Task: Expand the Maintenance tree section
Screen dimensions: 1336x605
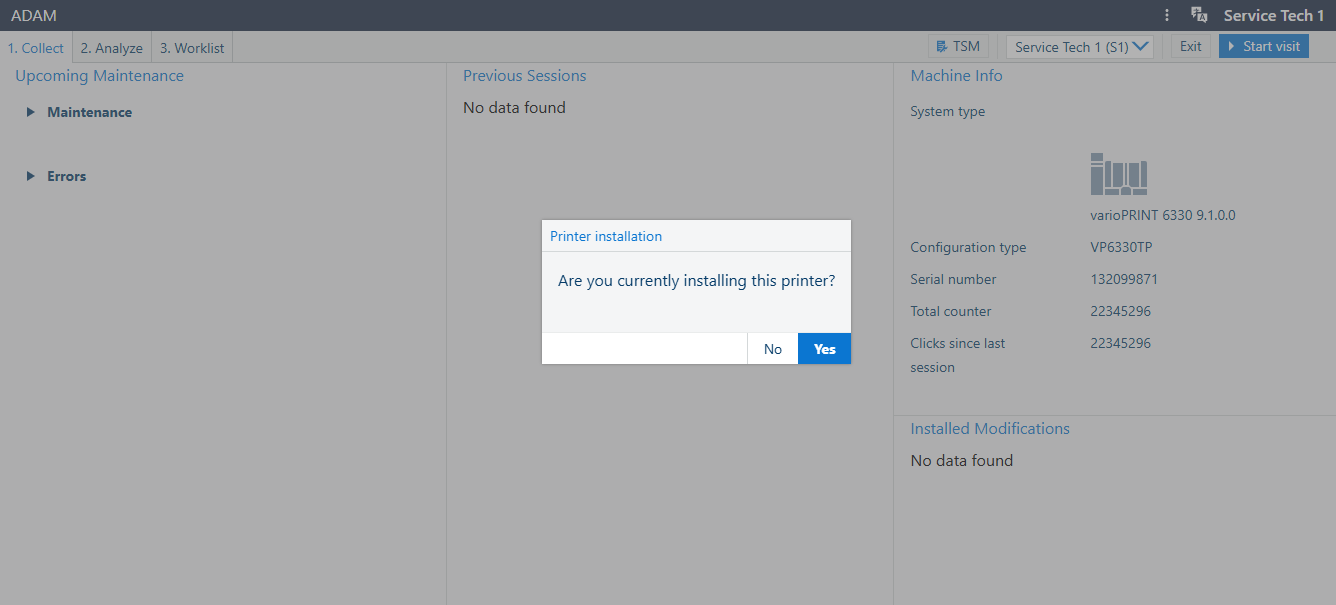Action: 31,112
